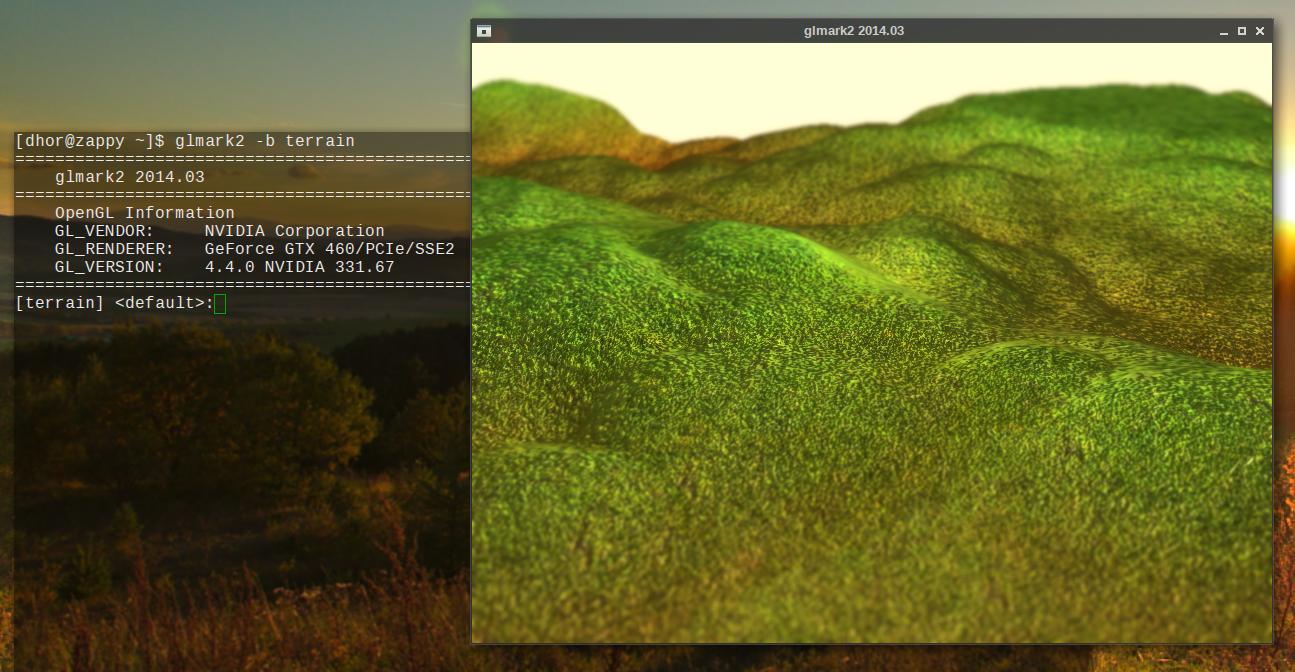
Task: Click the '<default>:' text in terminal
Action: pos(165,303)
